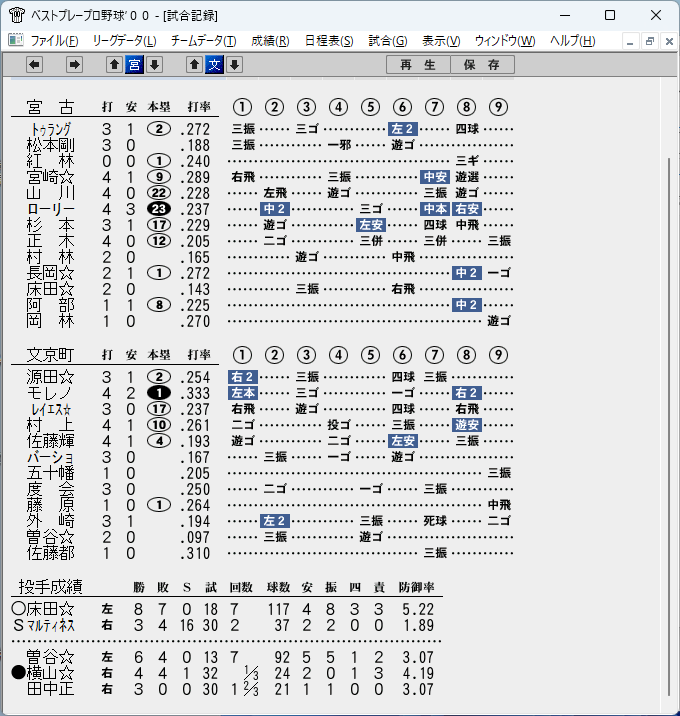This screenshot has height=716, width=680.
Task: Open the 日程表(S) menu
Action: click(329, 41)
